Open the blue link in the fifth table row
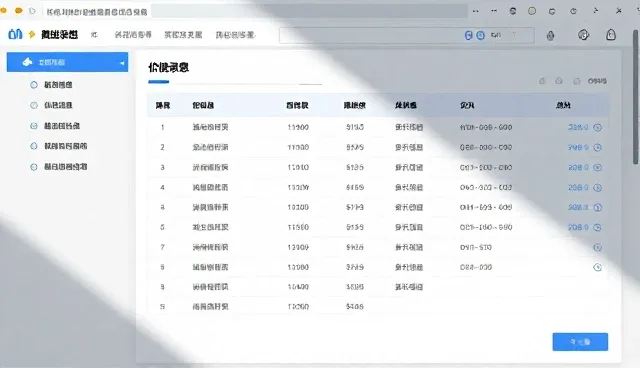The height and width of the screenshot is (368, 640). pyautogui.click(x=578, y=207)
